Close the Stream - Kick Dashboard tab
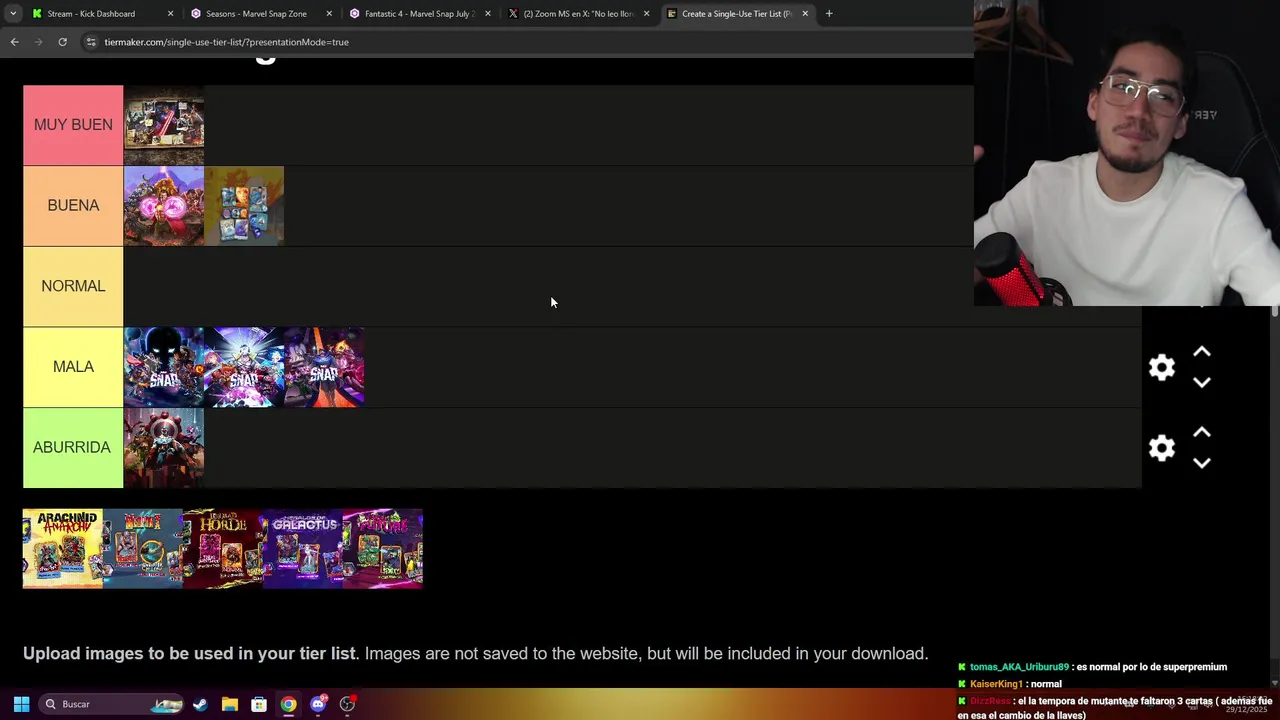Viewport: 1280px width, 720px height. (x=170, y=14)
